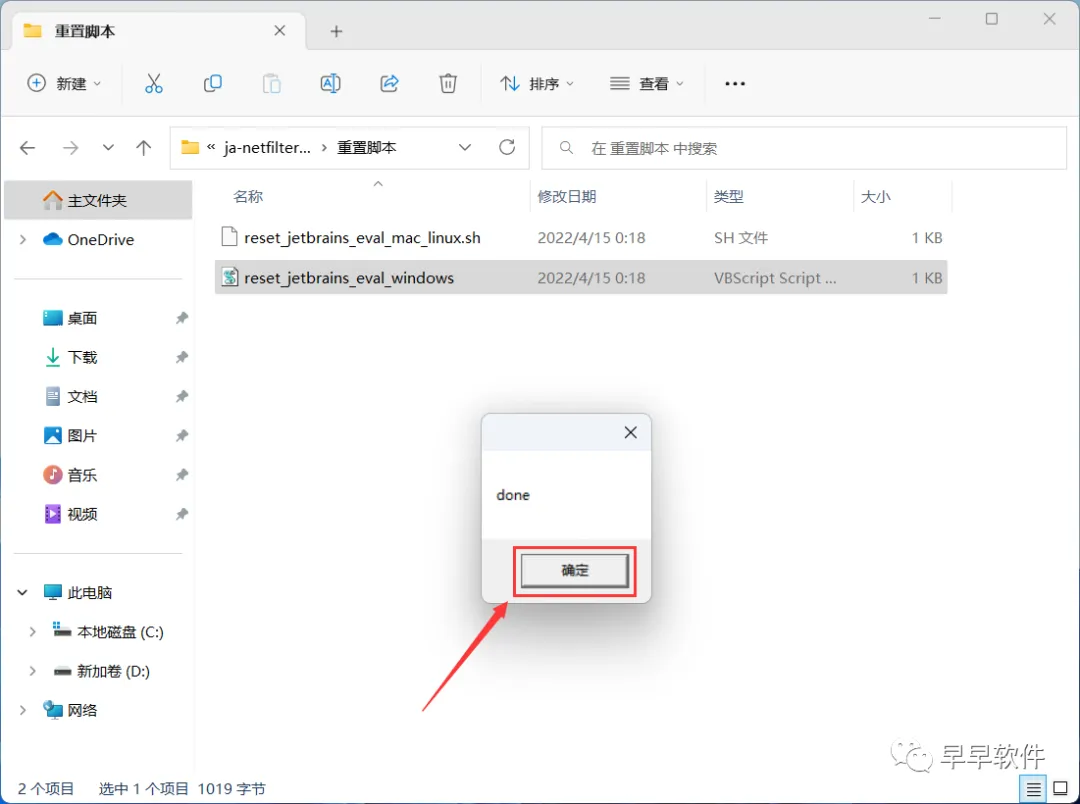Viewport: 1080px width, 804px height.
Task: Open the 查看 (View) dropdown
Action: pyautogui.click(x=646, y=83)
